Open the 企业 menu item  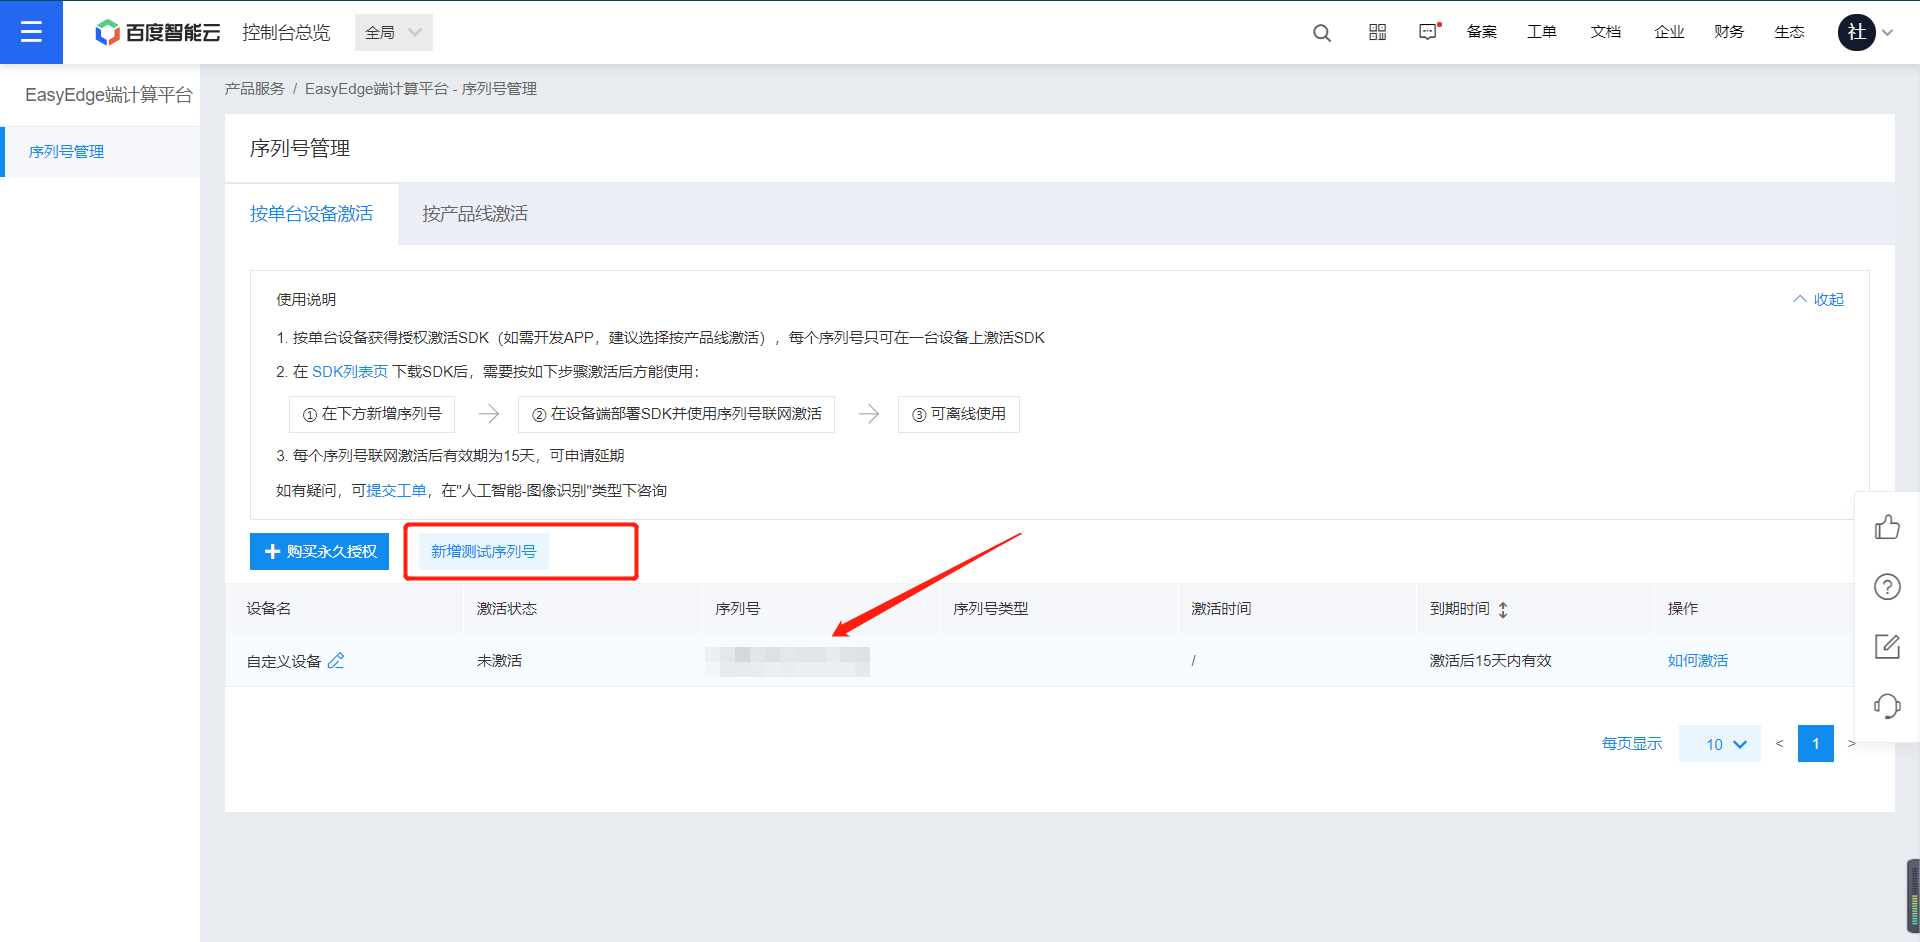click(x=1669, y=32)
